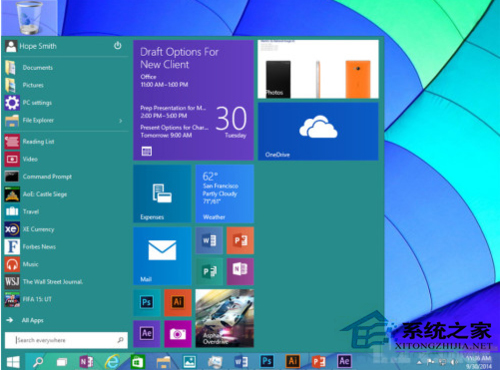500x370 pixels.
Task: Open OneNote on the taskbar
Action: (x=86, y=362)
